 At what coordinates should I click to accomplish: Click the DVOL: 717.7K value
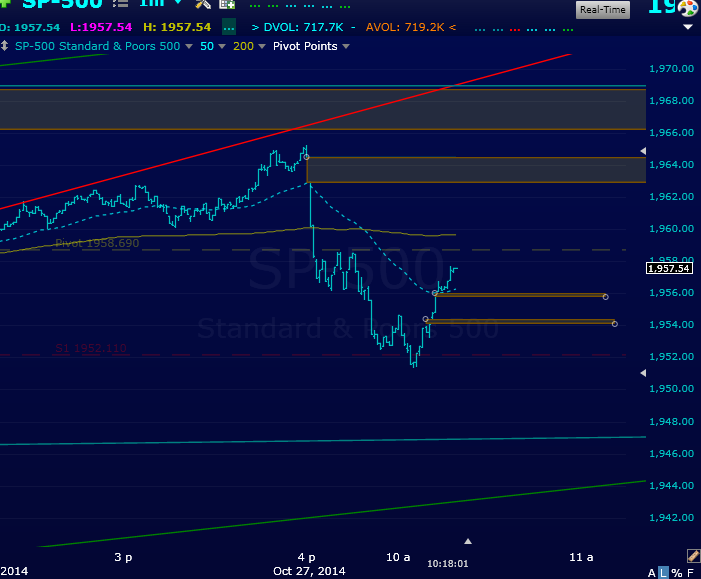pyautogui.click(x=303, y=27)
